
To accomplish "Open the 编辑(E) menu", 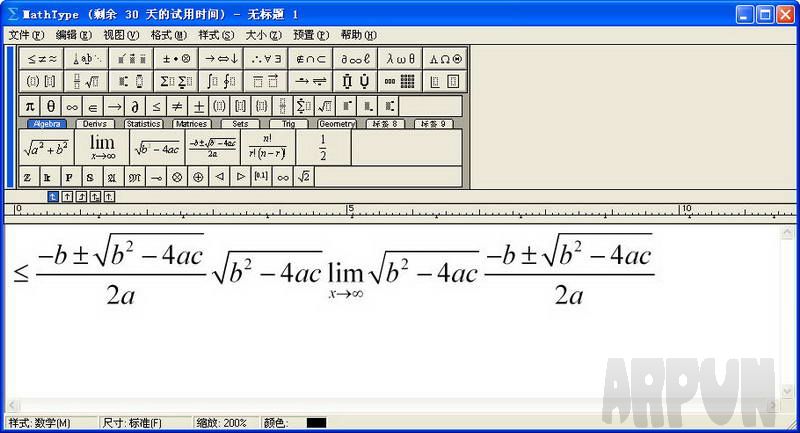I will click(x=73, y=35).
